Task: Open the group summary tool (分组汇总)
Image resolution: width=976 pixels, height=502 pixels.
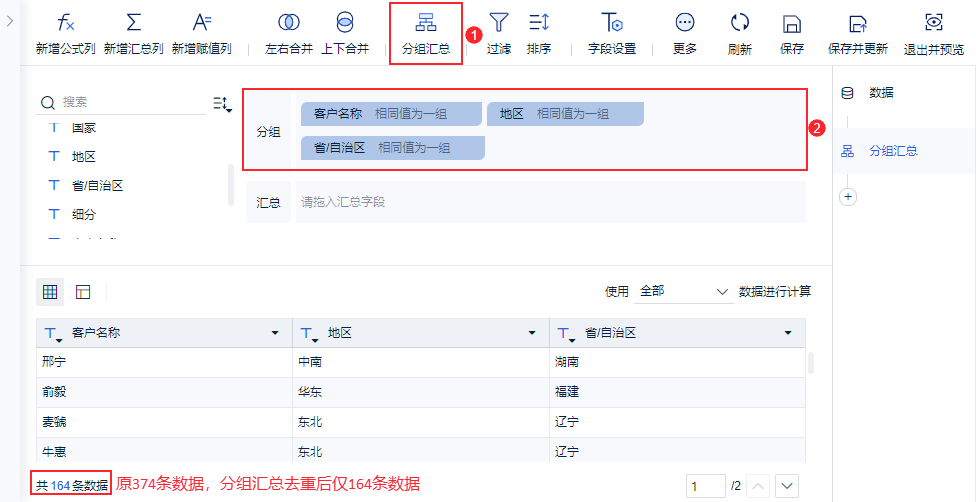Action: pyautogui.click(x=426, y=34)
